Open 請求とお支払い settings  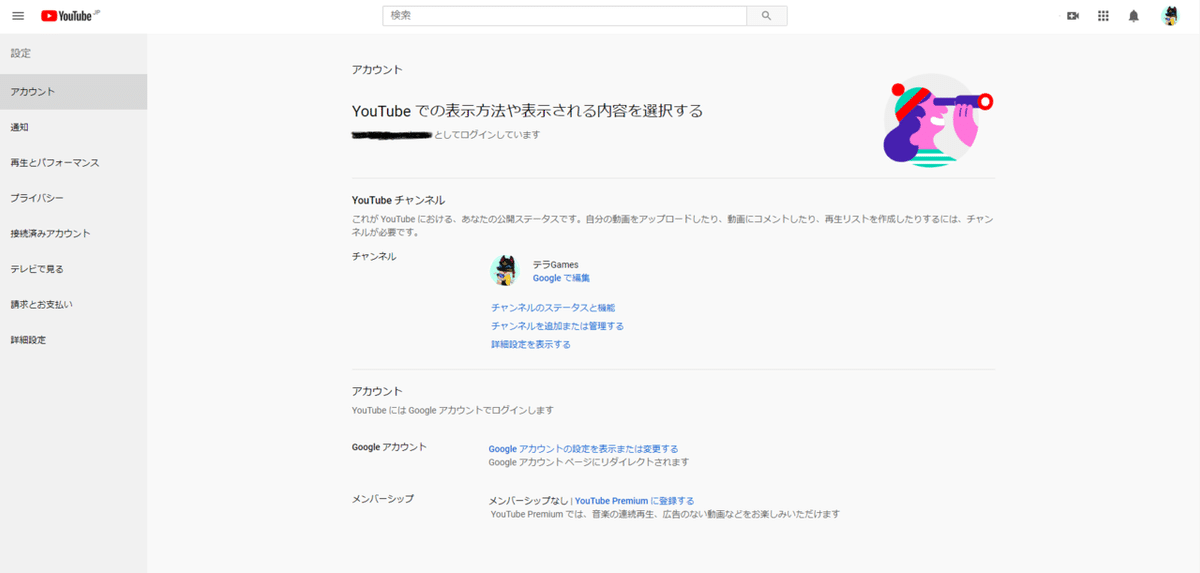[73, 304]
